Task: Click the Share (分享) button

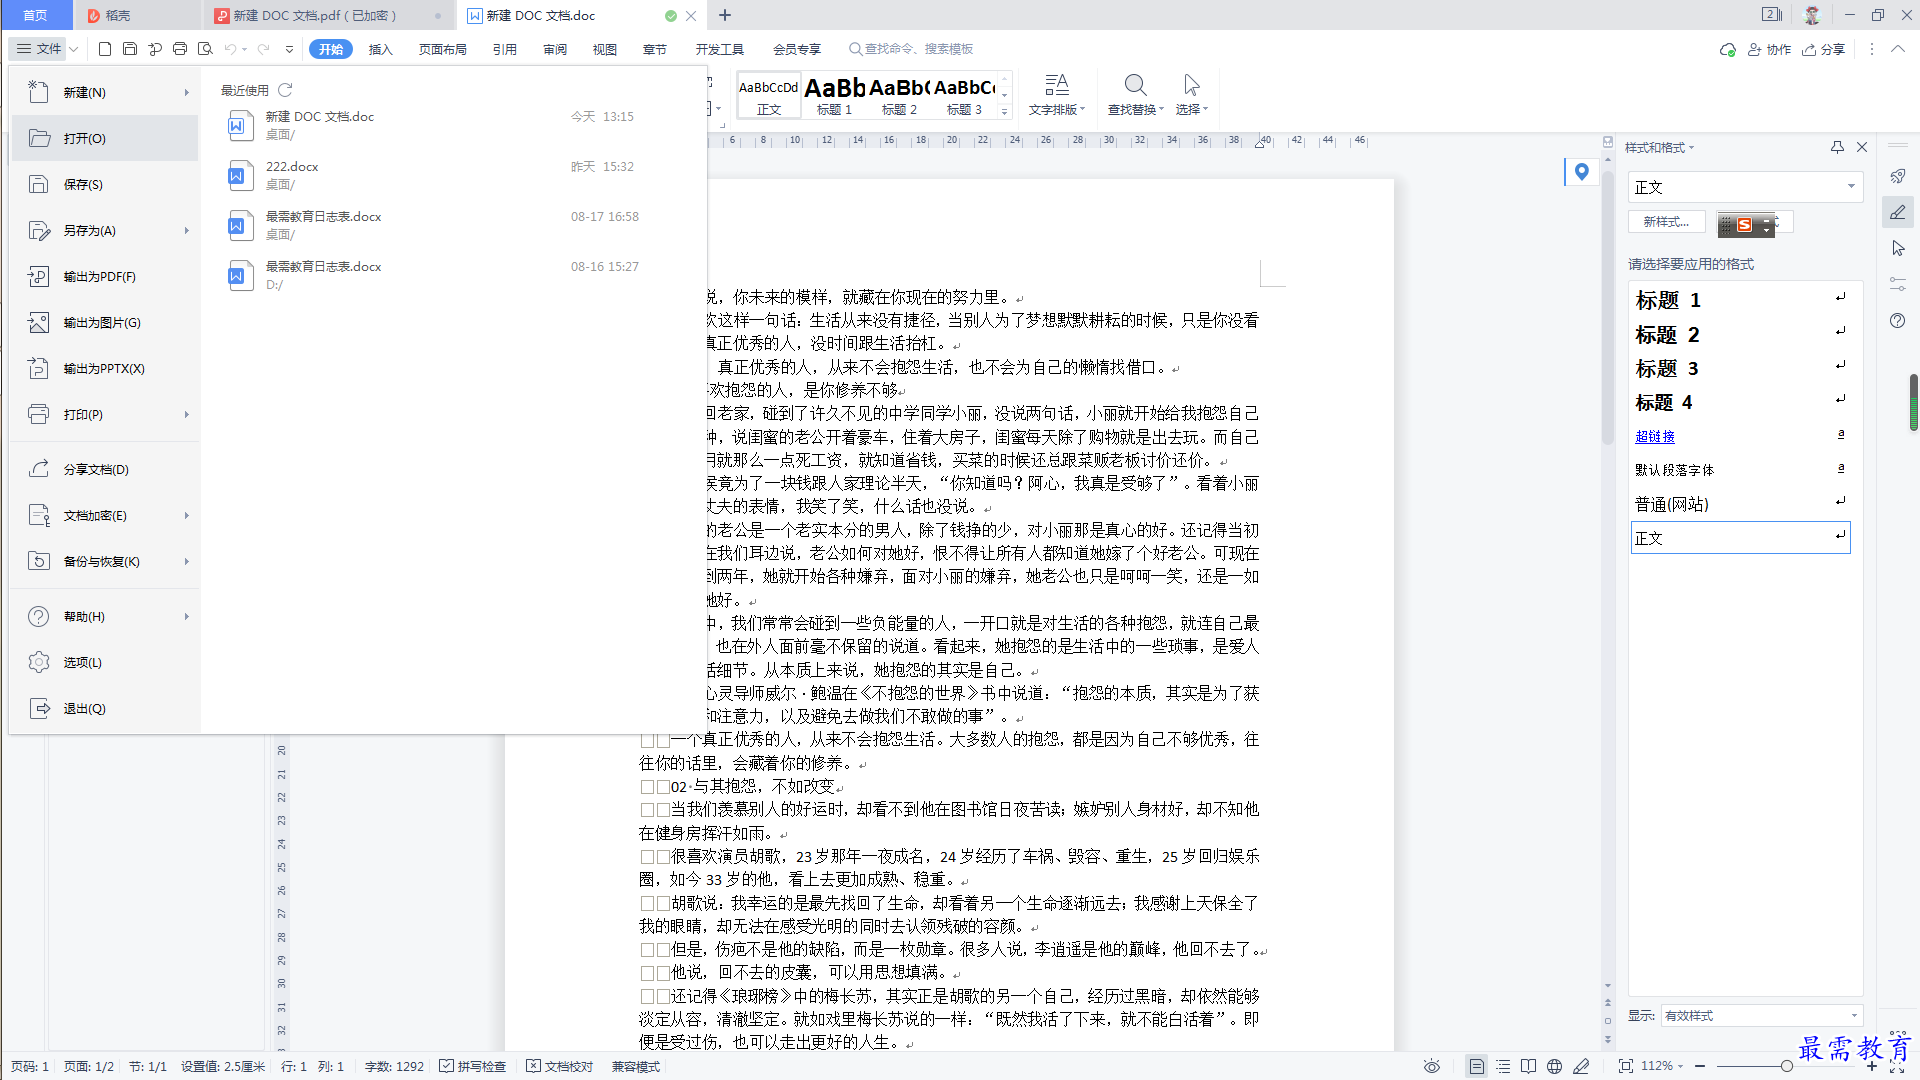Action: click(1824, 49)
